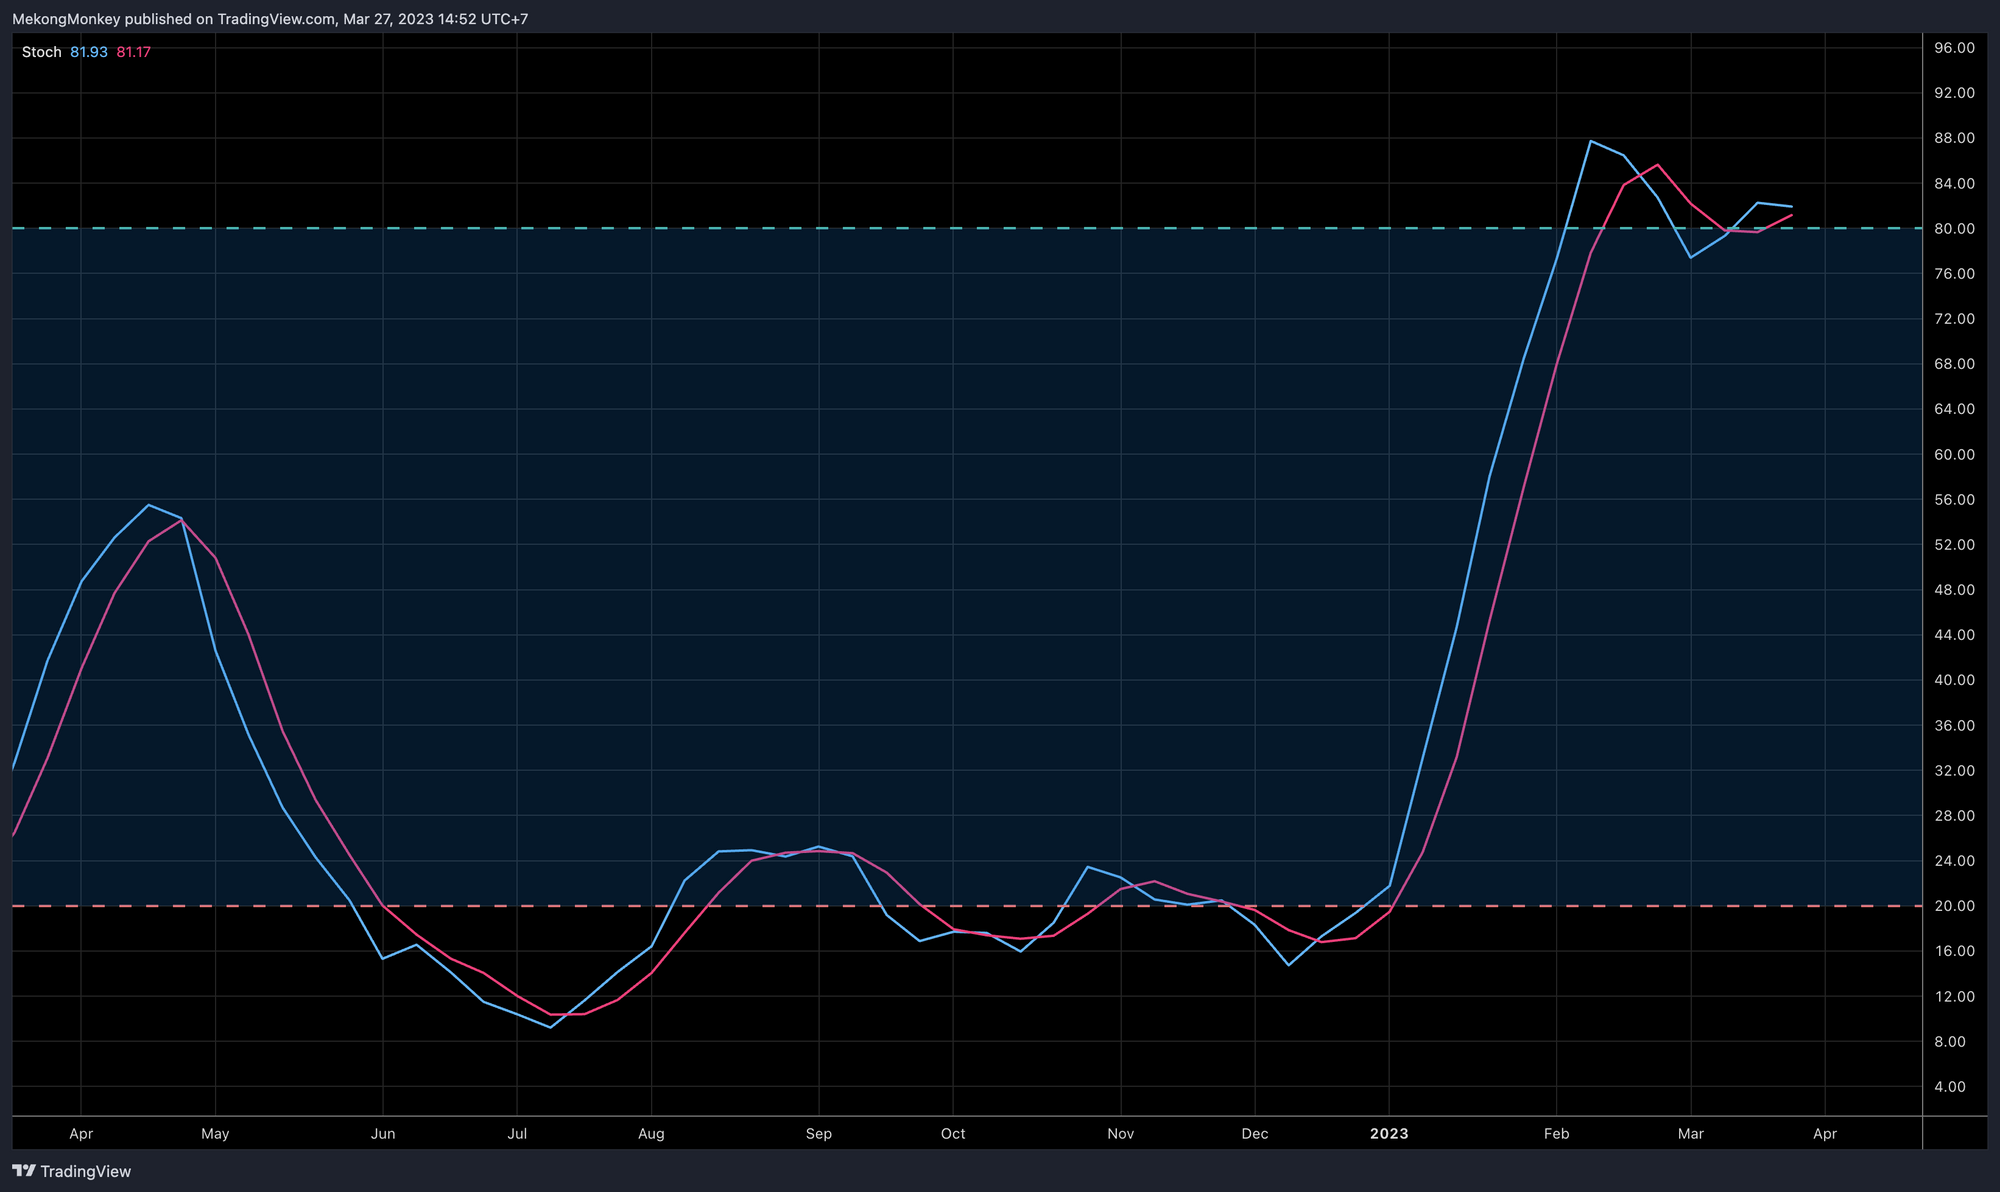Click the 68.00 price axis label
The width and height of the screenshot is (2000, 1192).
coord(1954,364)
